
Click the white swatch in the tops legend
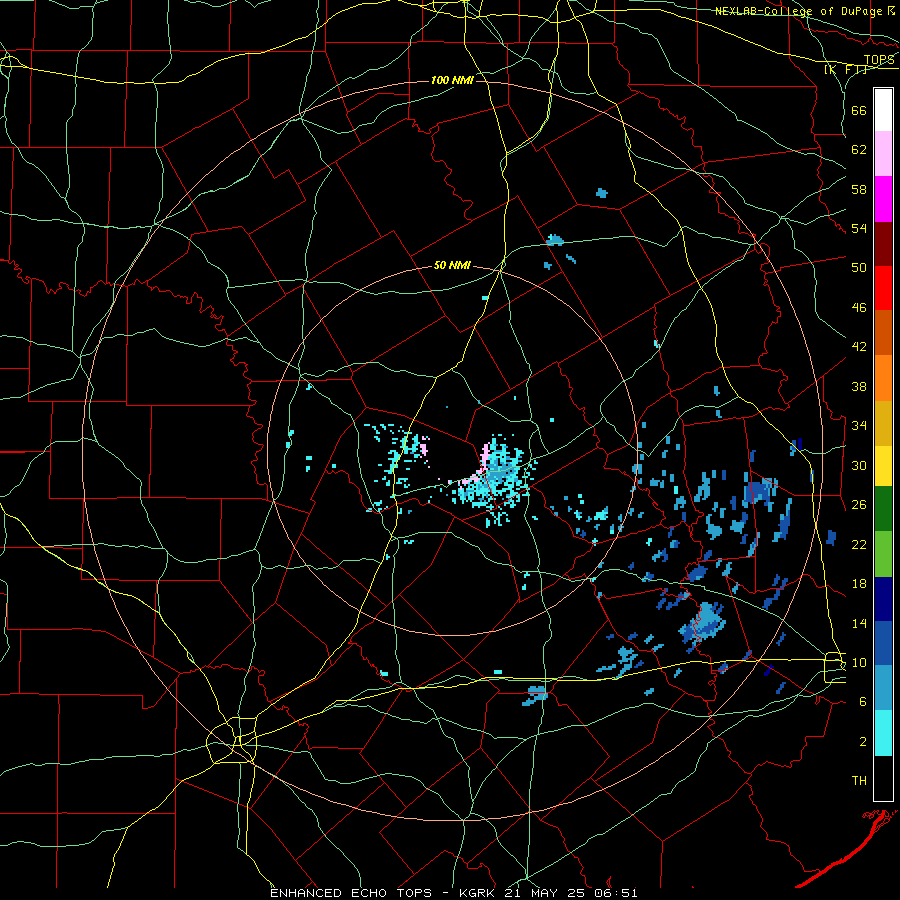coord(883,110)
